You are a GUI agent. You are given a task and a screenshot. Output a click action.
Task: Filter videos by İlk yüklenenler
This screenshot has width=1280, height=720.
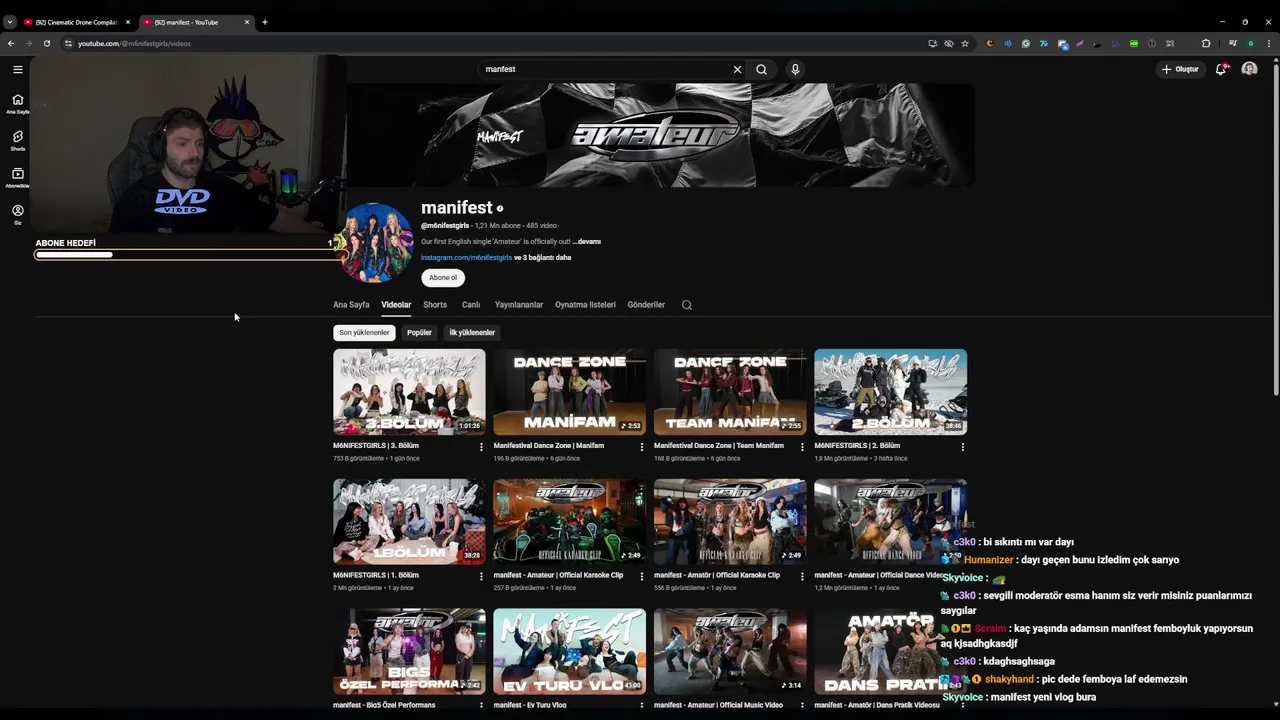(x=472, y=333)
